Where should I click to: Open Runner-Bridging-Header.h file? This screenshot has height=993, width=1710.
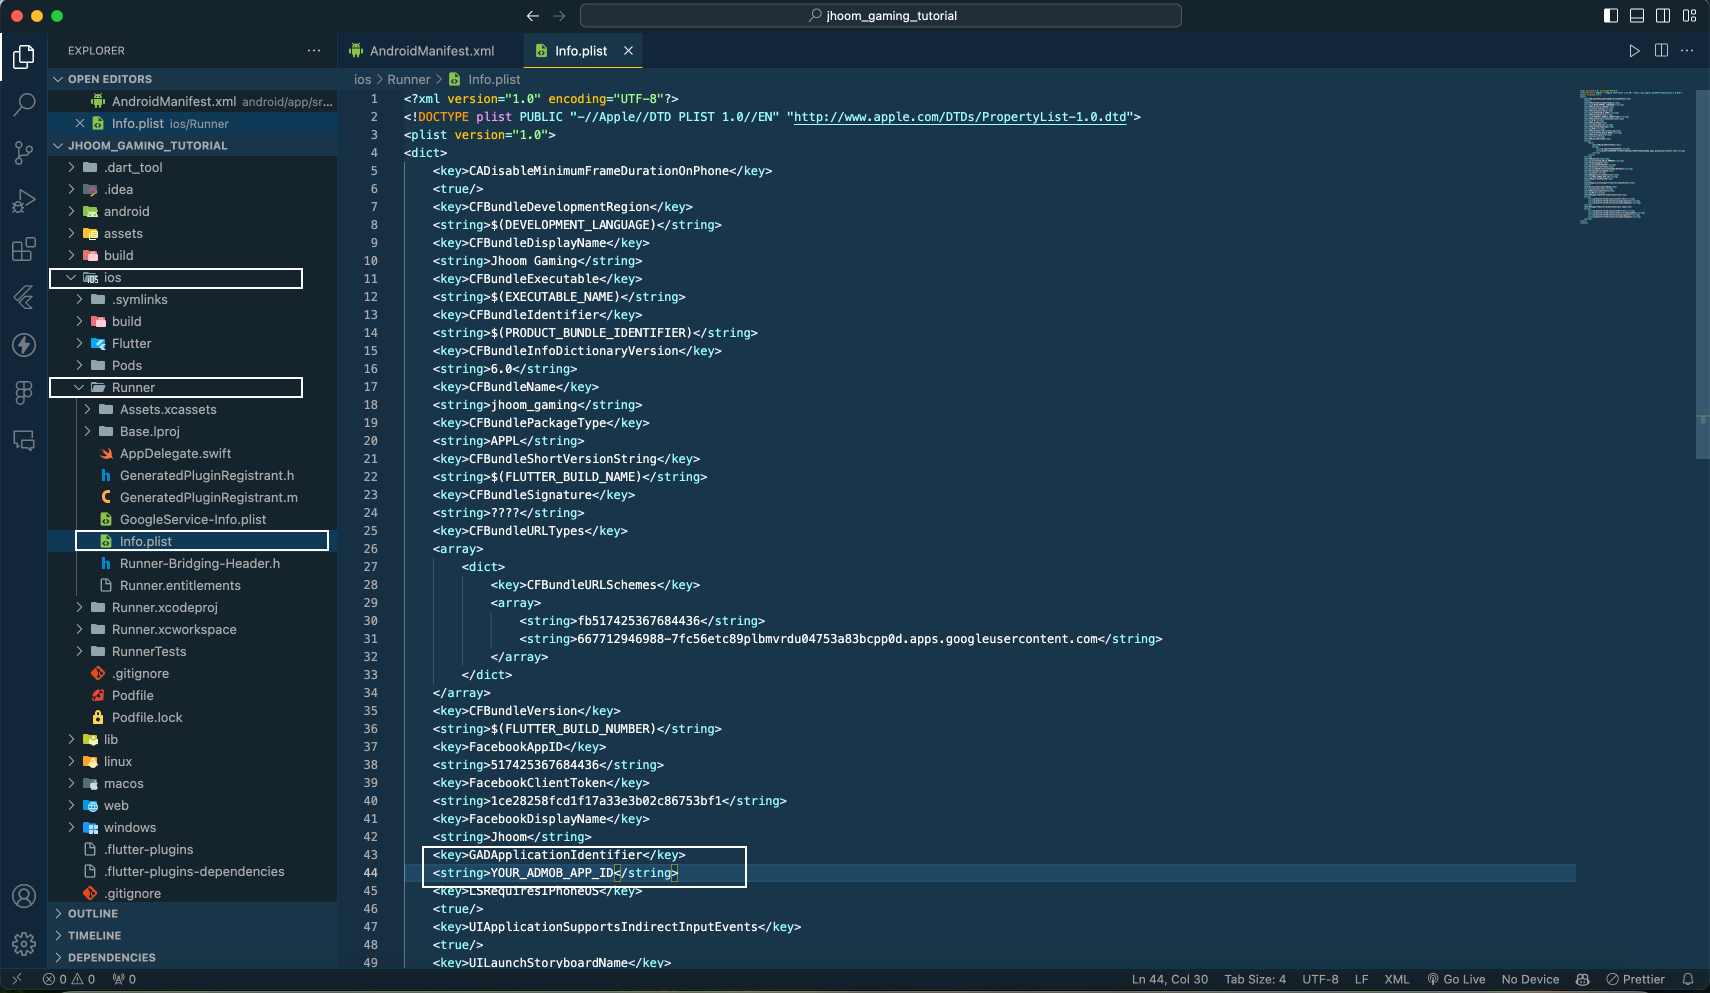(x=192, y=564)
